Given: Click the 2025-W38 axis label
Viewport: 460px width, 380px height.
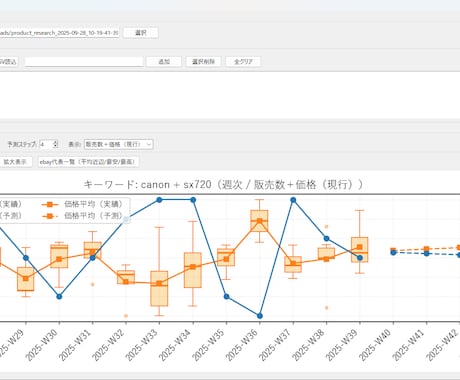Looking at the screenshot, I should point(309,345).
